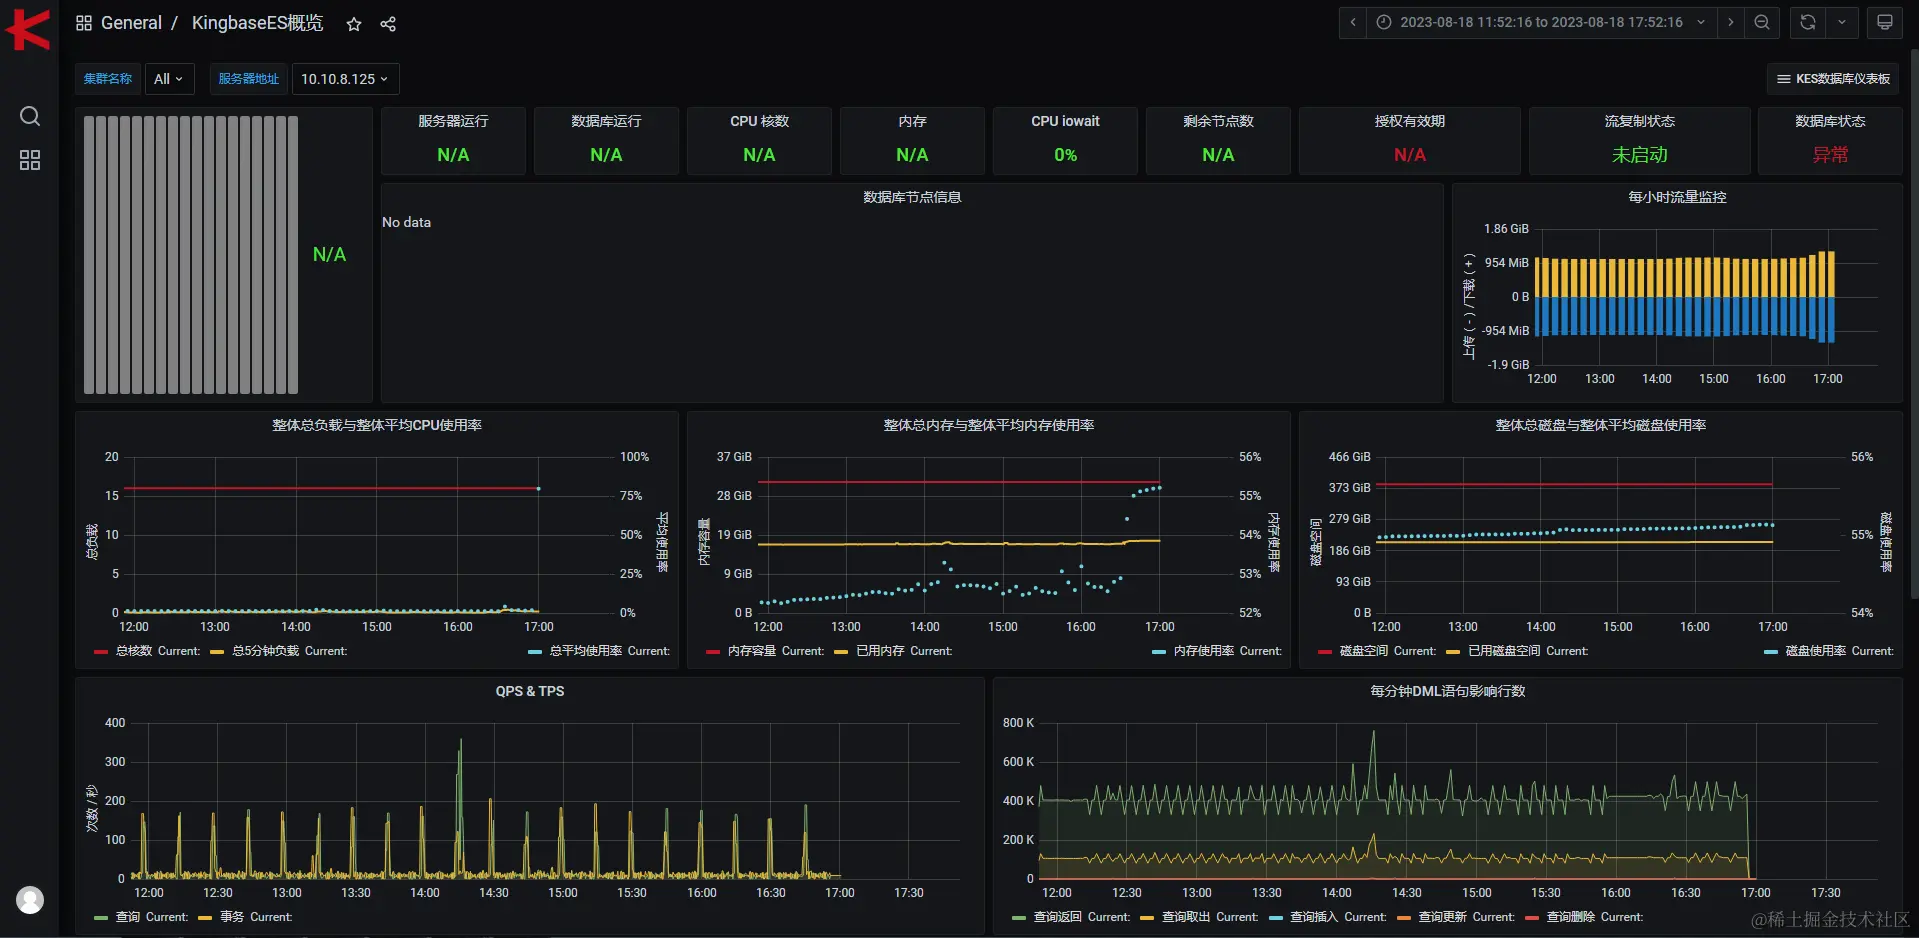Image resolution: width=1919 pixels, height=938 pixels.
Task: Toggle 查询删除 series in DML legend
Action: (x=1570, y=917)
